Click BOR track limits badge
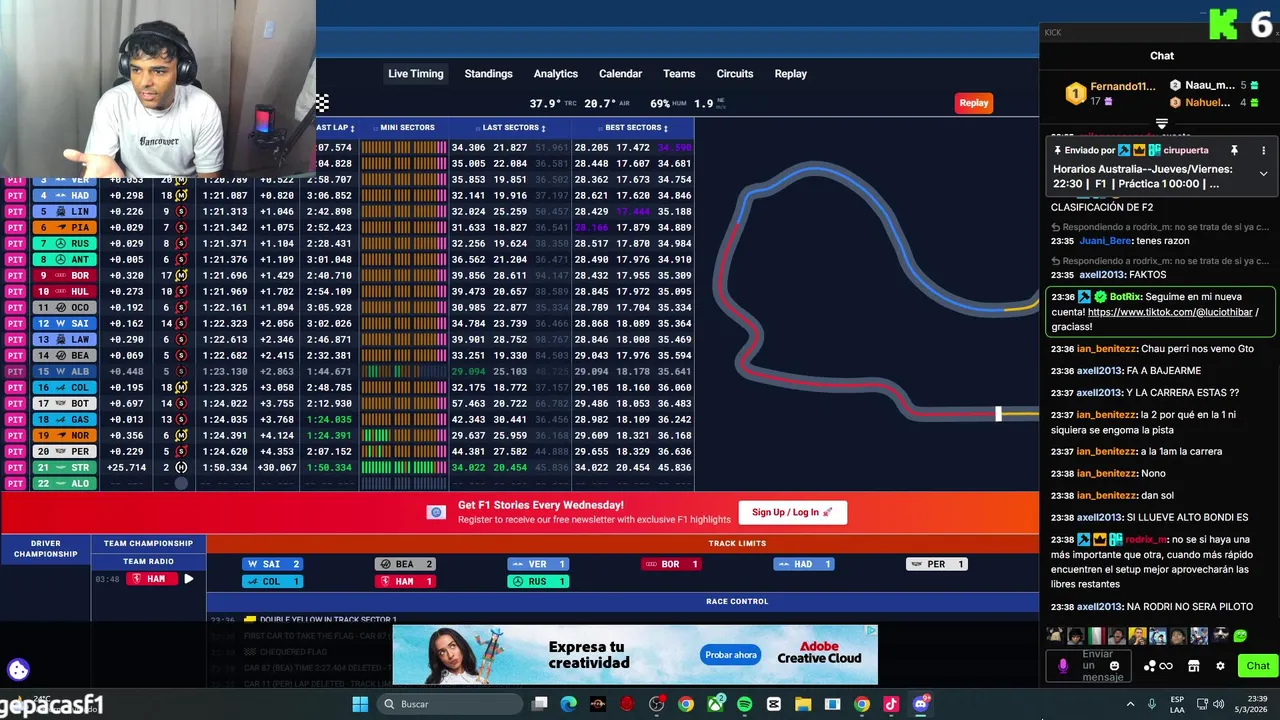 tap(670, 564)
